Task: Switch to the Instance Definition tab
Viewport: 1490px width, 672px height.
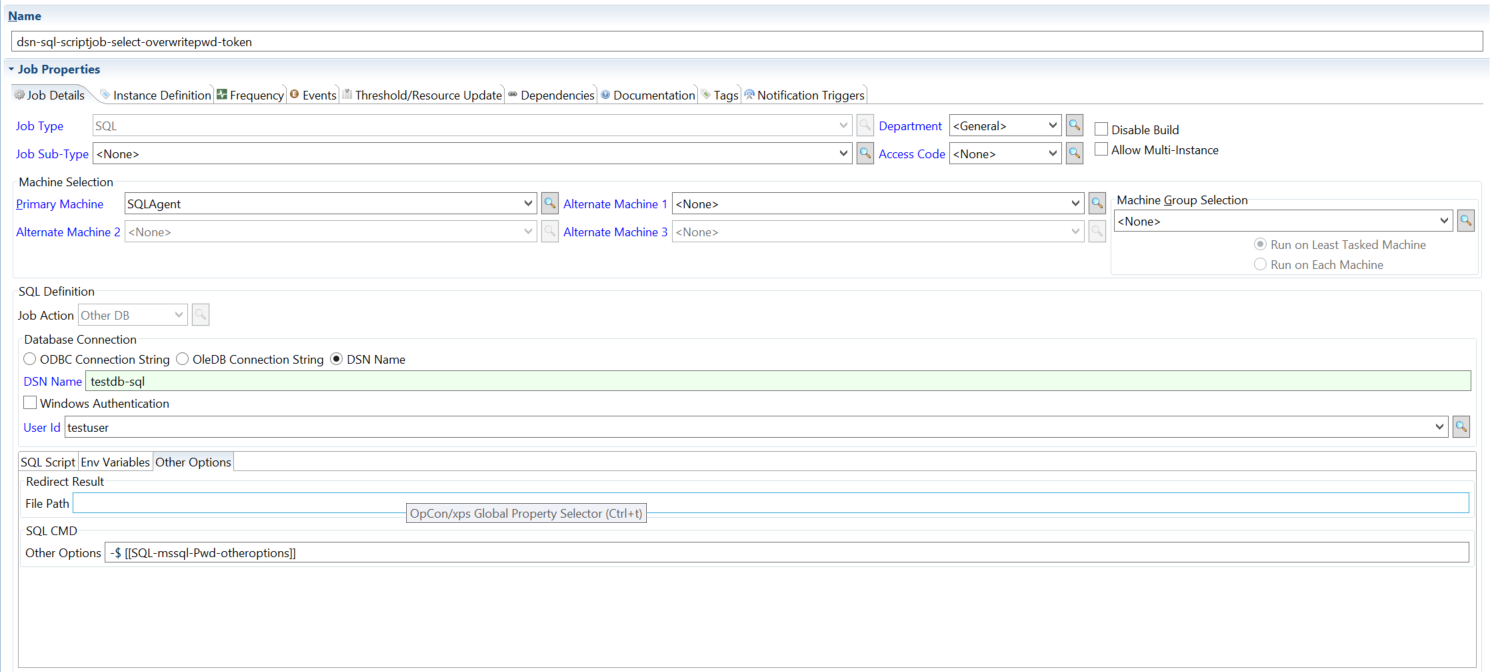Action: (155, 95)
